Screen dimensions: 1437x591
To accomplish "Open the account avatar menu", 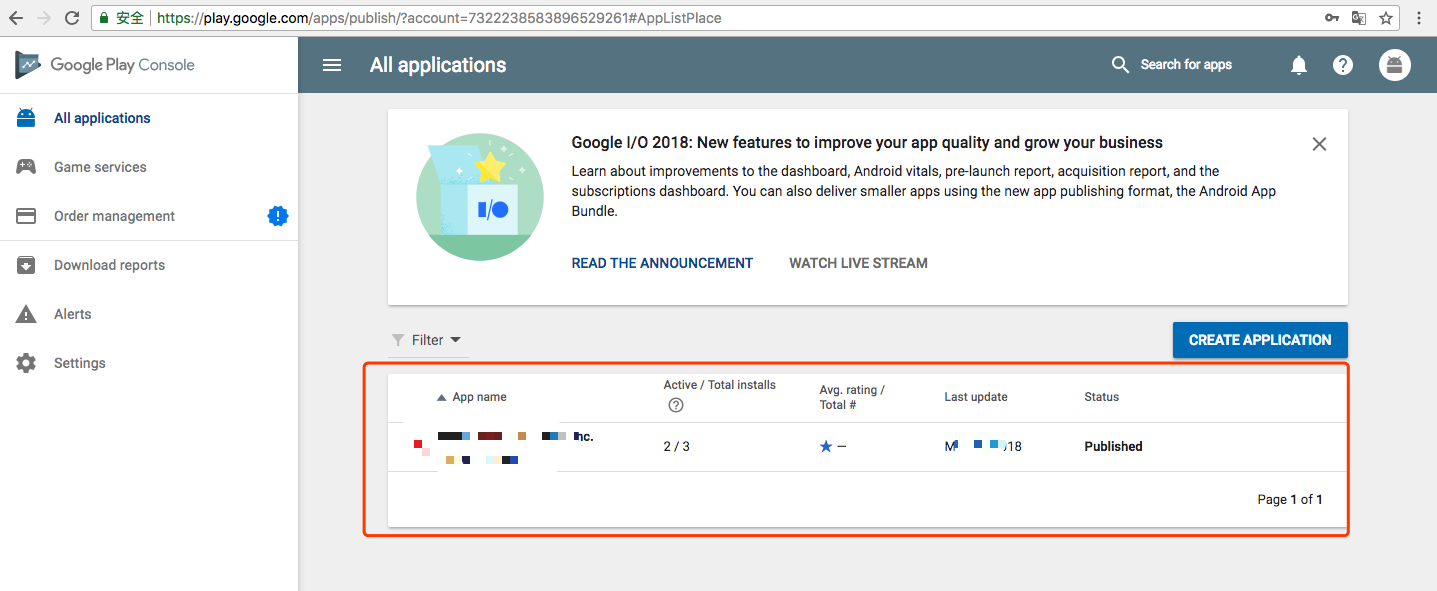I will pyautogui.click(x=1395, y=65).
